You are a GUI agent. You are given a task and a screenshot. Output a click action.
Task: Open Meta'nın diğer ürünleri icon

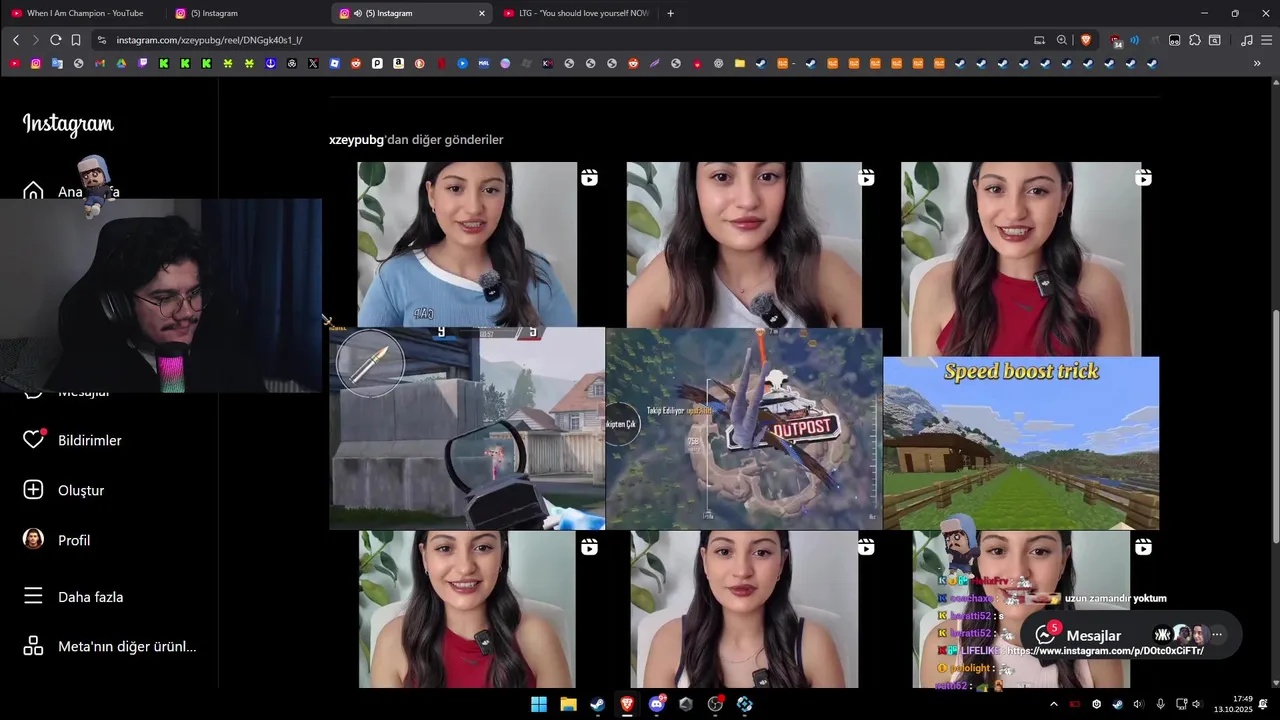[x=33, y=646]
